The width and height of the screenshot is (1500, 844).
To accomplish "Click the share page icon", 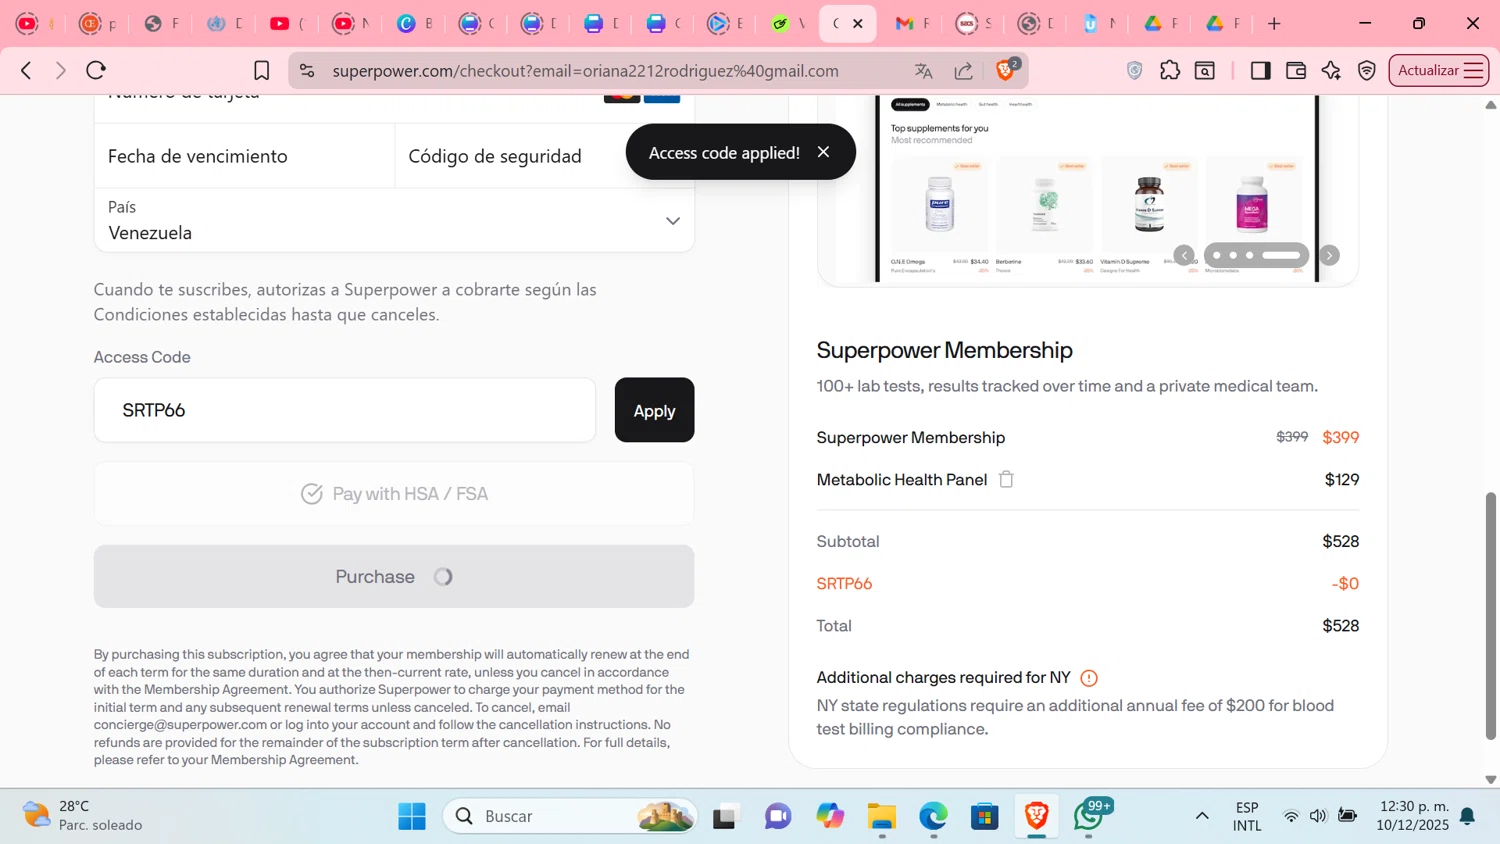I will [x=963, y=71].
